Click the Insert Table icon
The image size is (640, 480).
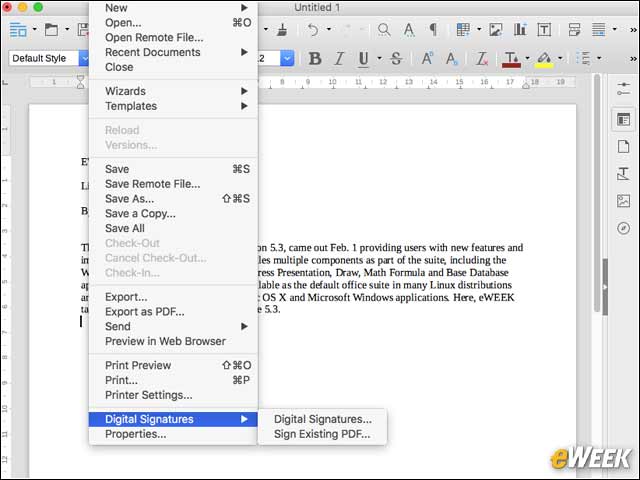click(463, 29)
